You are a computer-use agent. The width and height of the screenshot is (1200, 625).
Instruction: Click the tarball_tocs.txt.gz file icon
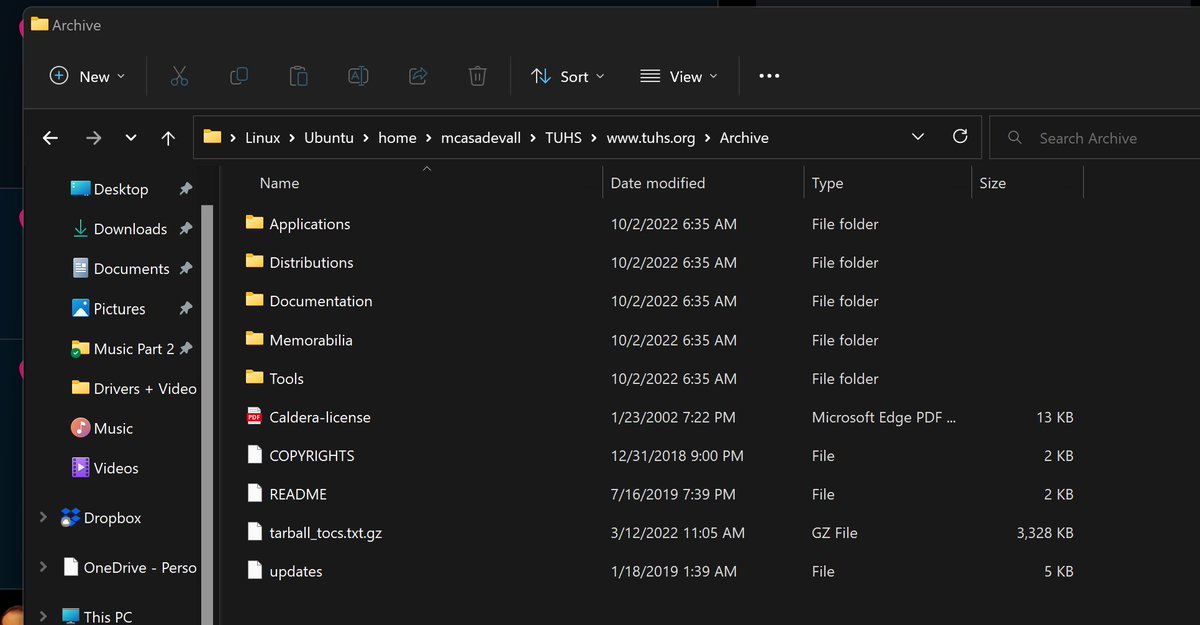(254, 532)
